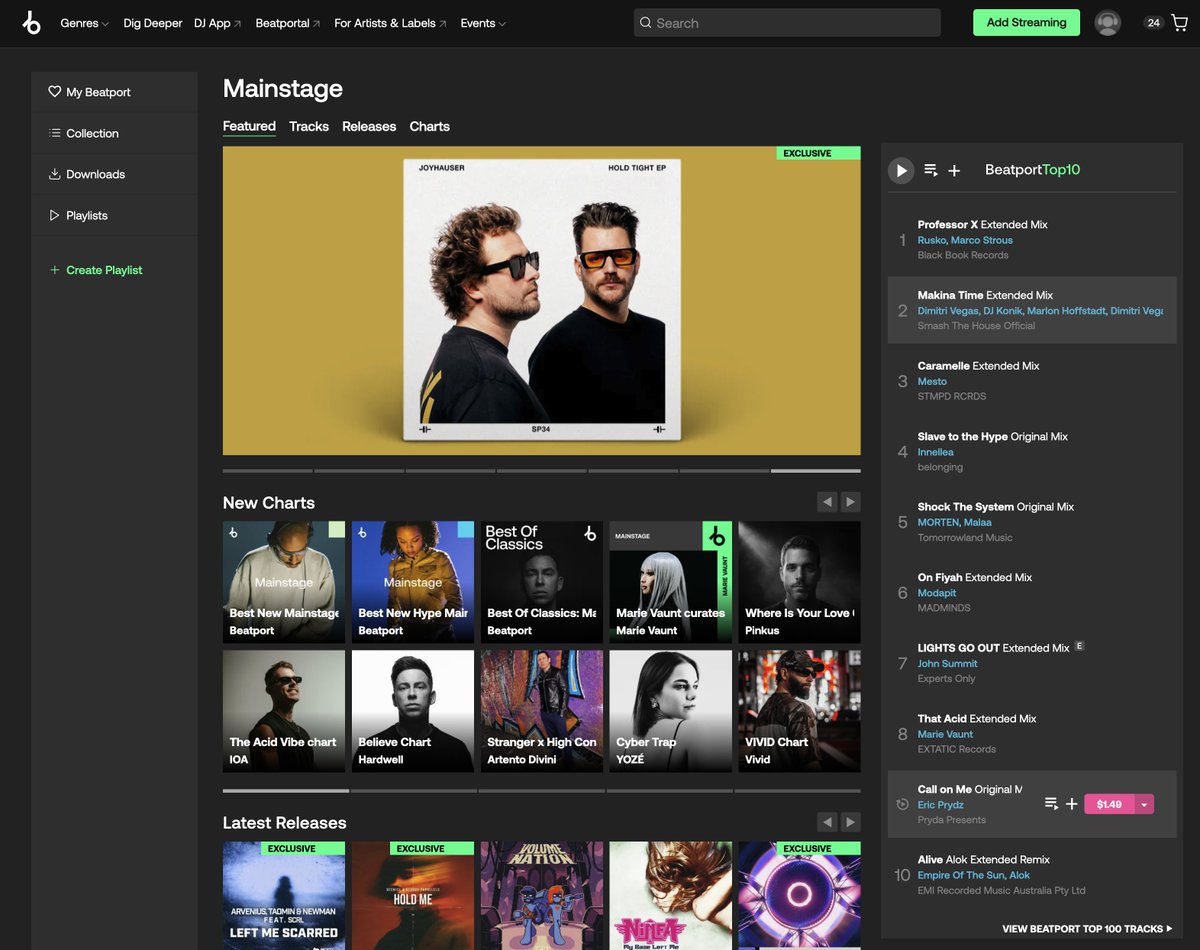Screen dimensions: 1200x950
Task: Open cart count badge 24
Action: (1154, 23)
